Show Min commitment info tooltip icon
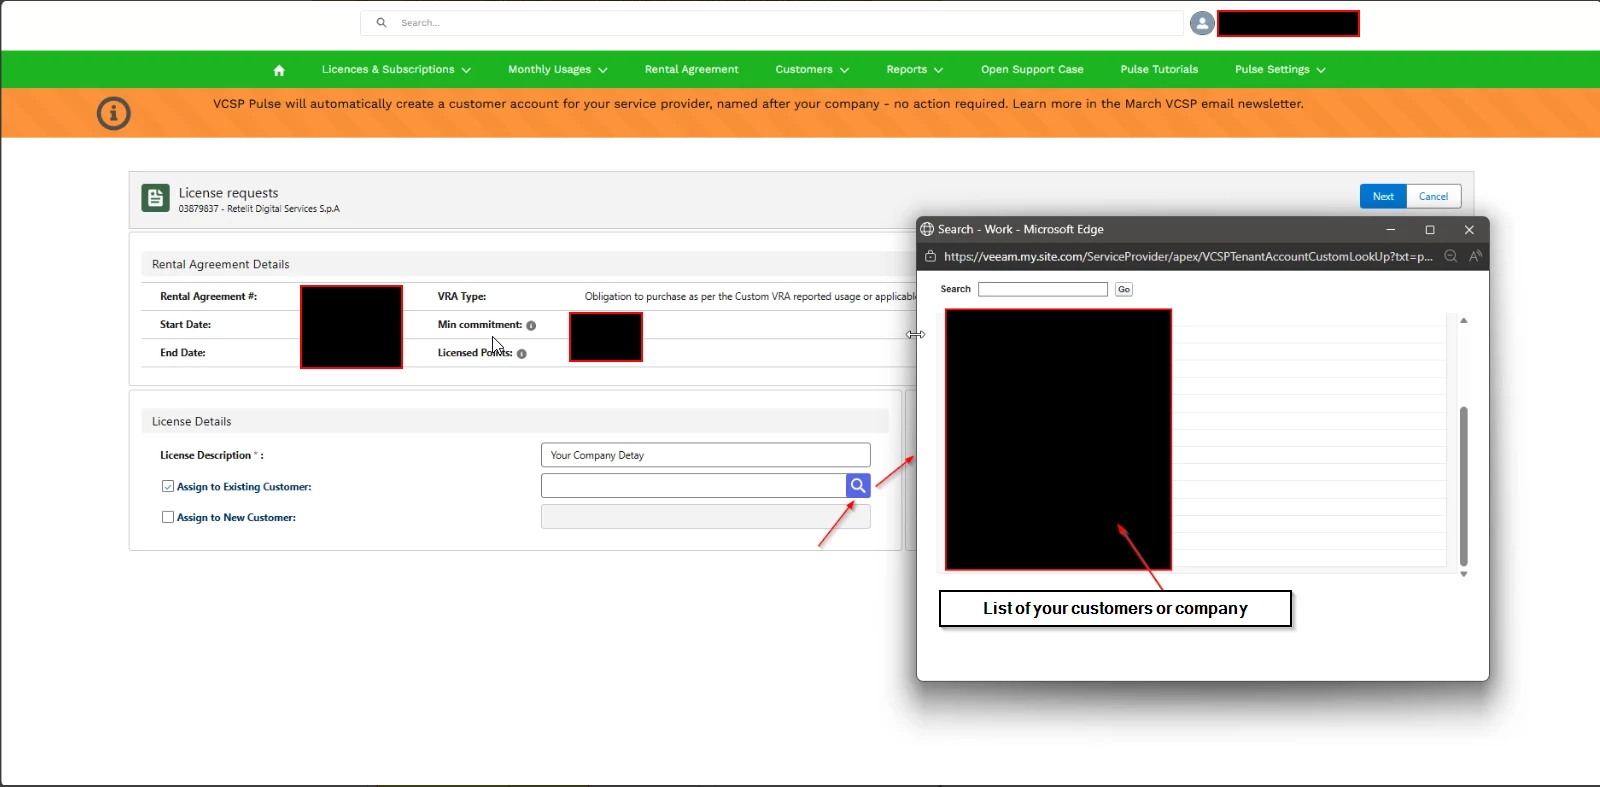This screenshot has height=787, width=1600. [x=531, y=325]
